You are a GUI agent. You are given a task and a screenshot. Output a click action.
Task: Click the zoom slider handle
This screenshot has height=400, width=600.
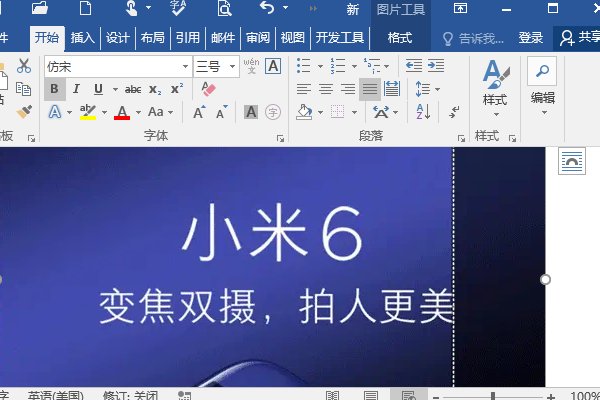tap(493, 397)
